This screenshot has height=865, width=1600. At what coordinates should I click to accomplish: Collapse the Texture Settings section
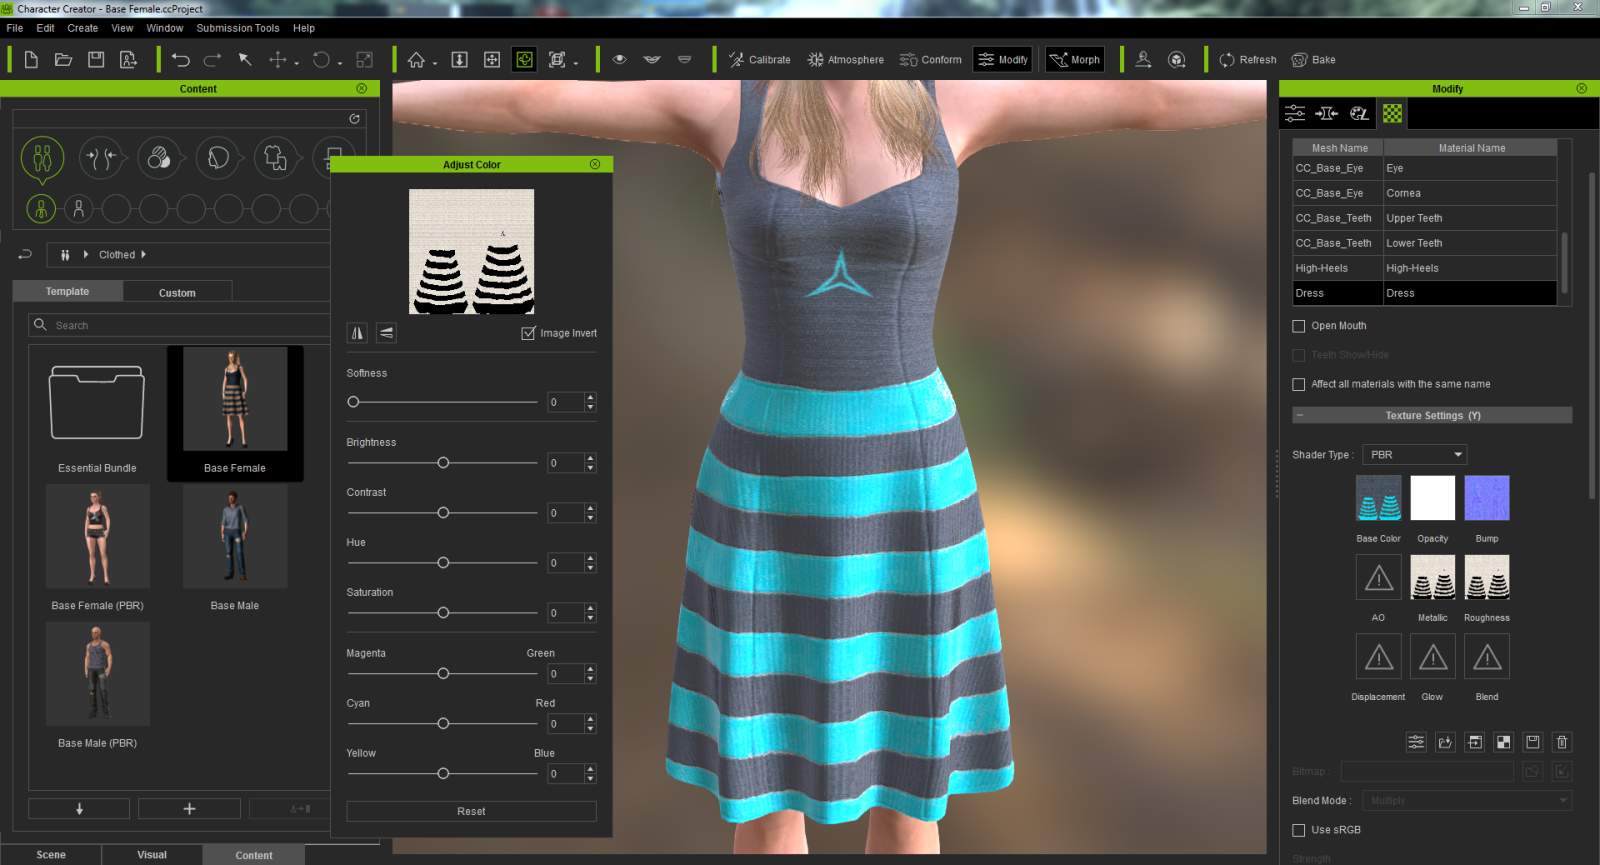tap(1299, 415)
